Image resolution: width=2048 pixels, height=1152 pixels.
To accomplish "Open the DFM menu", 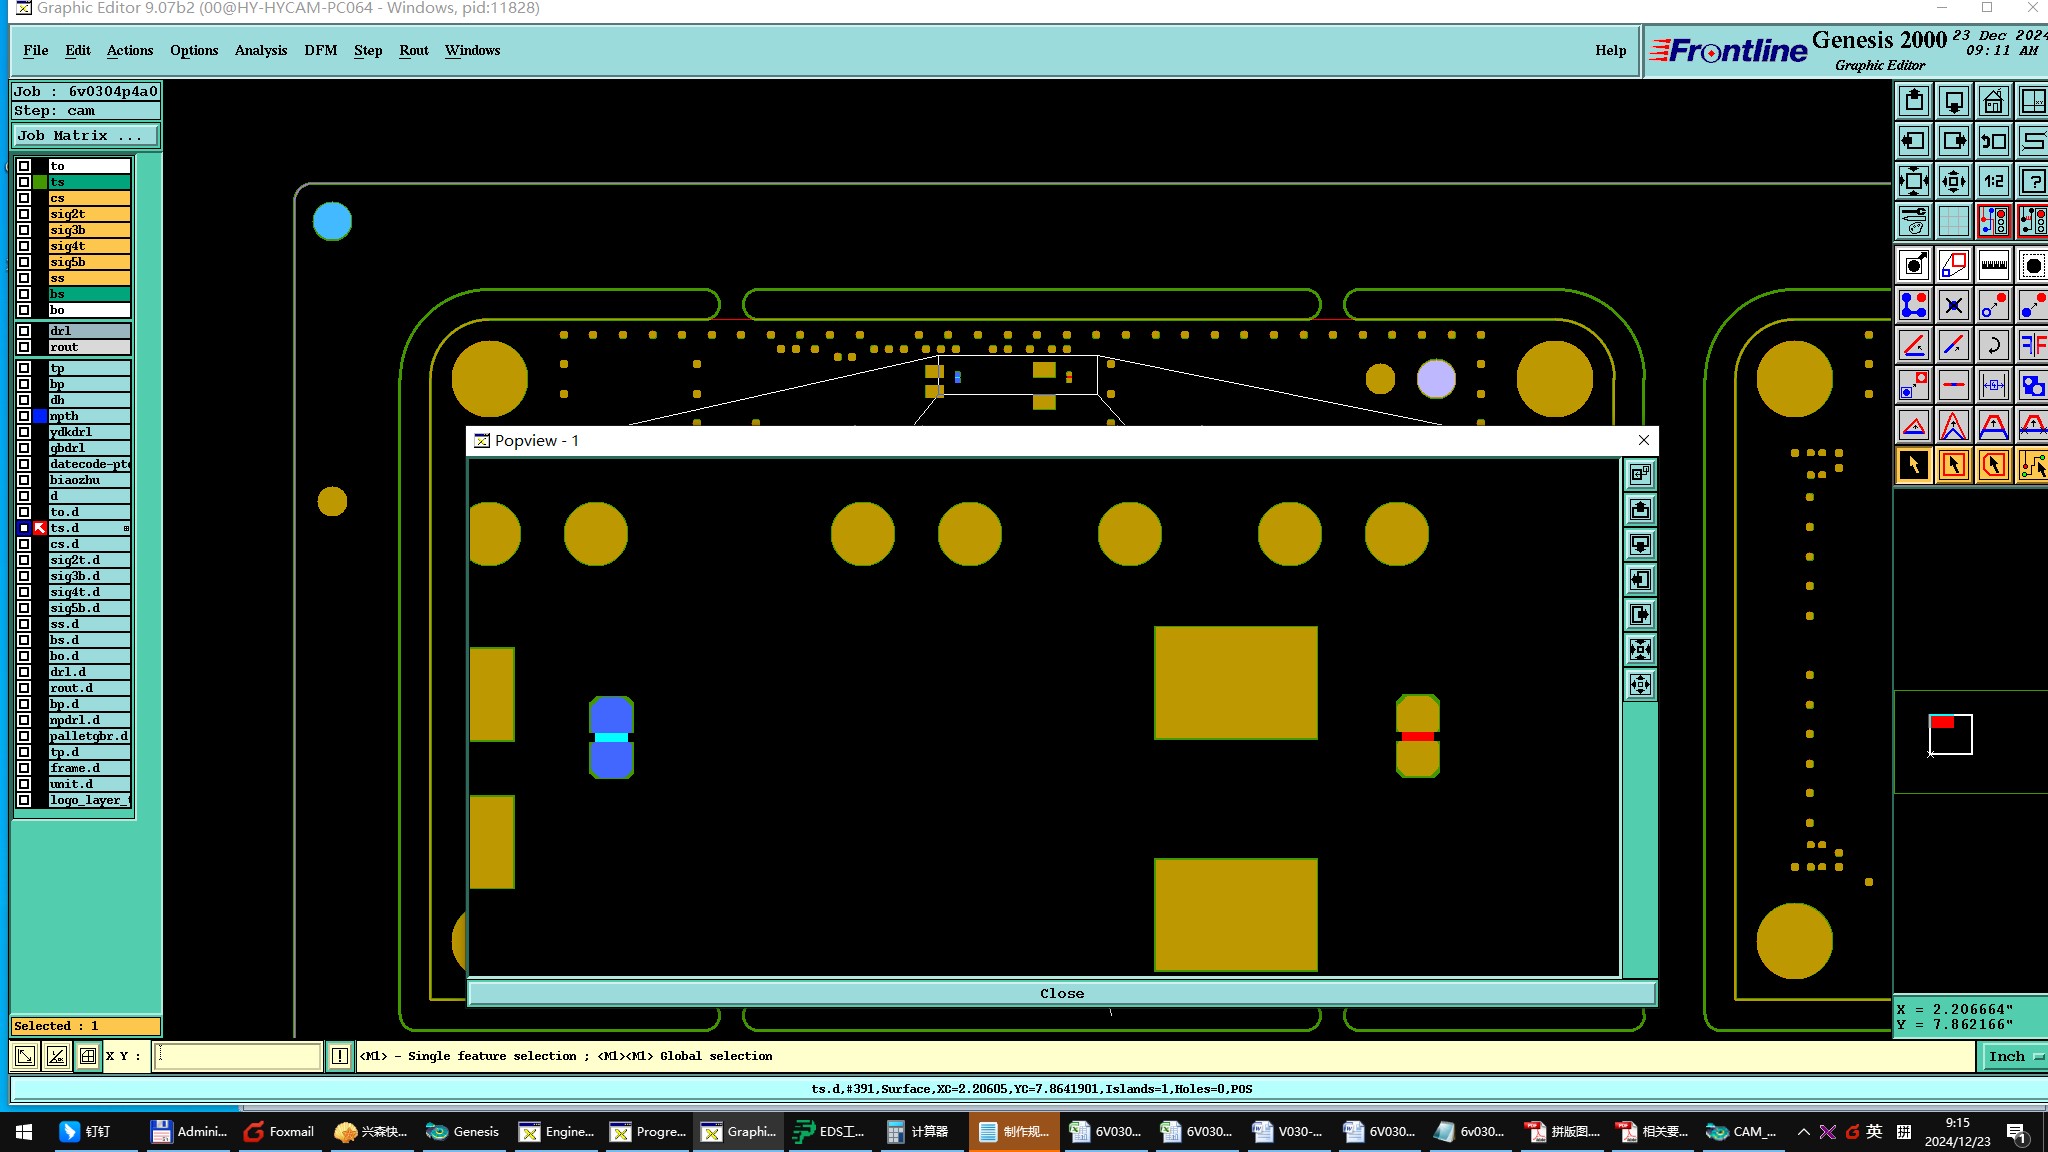I will click(x=320, y=50).
